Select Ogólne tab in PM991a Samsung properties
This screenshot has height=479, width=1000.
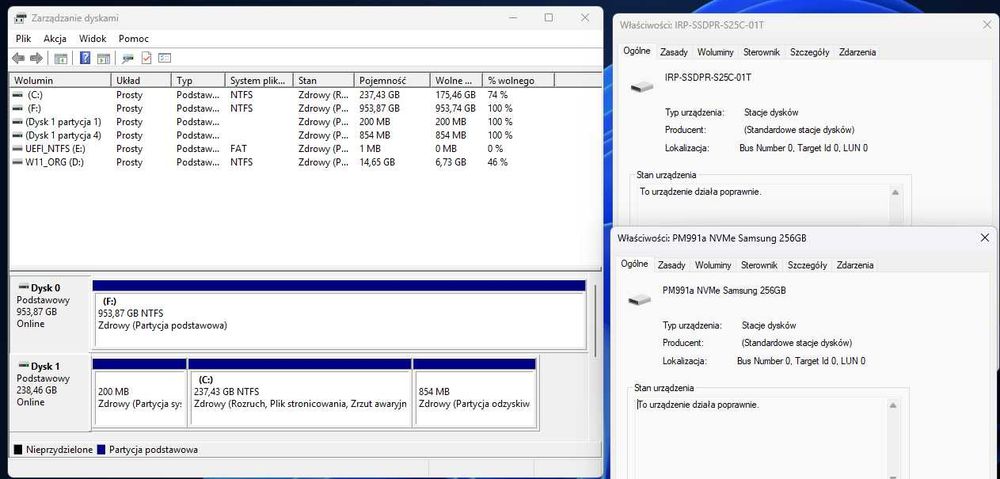pyautogui.click(x=635, y=264)
